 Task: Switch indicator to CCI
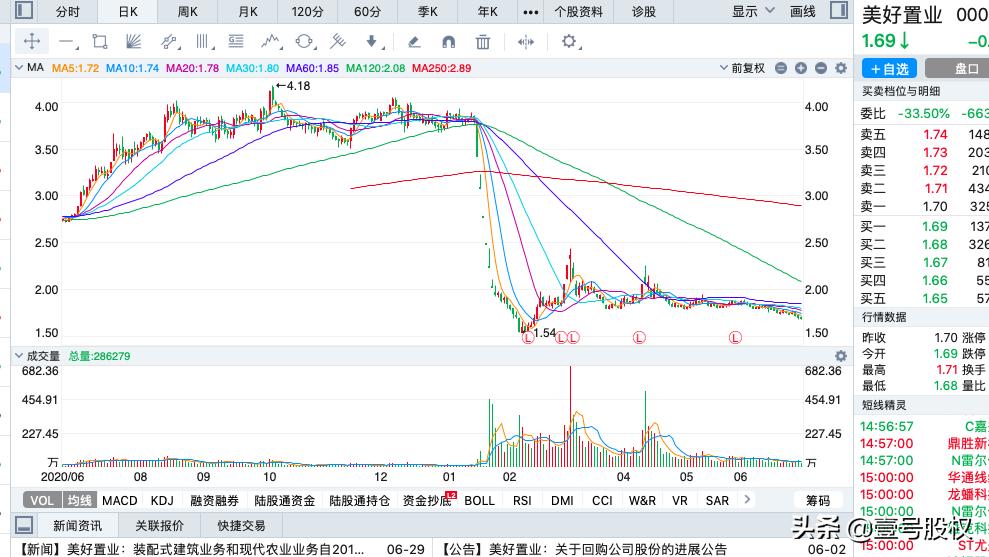602,500
